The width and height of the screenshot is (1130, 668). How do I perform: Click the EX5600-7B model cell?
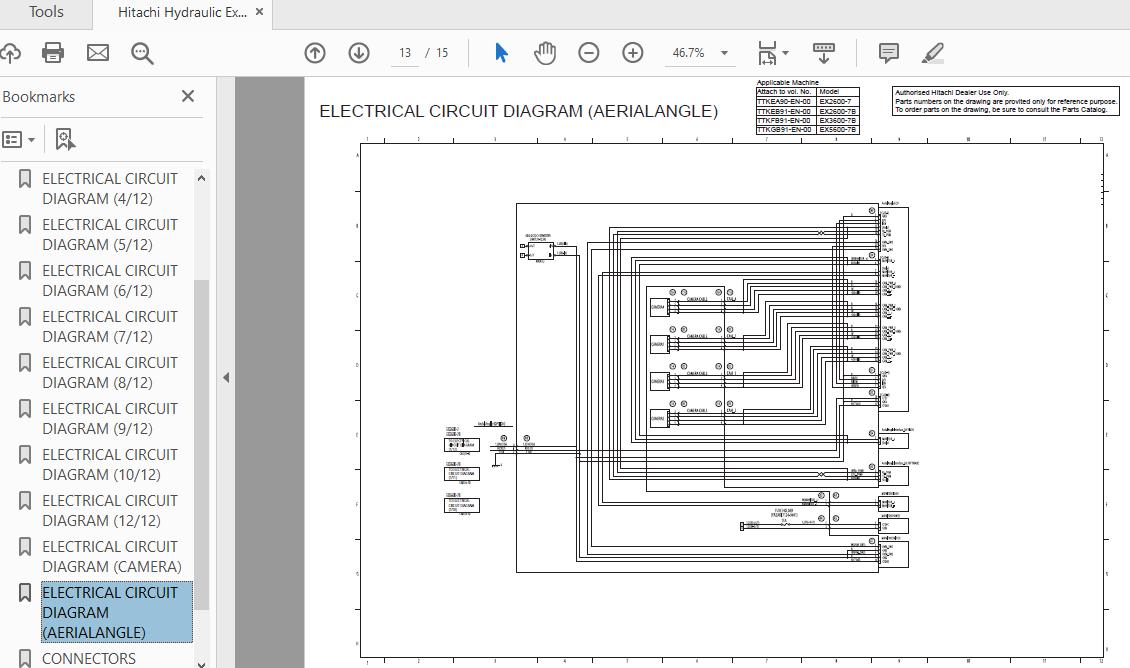[837, 130]
